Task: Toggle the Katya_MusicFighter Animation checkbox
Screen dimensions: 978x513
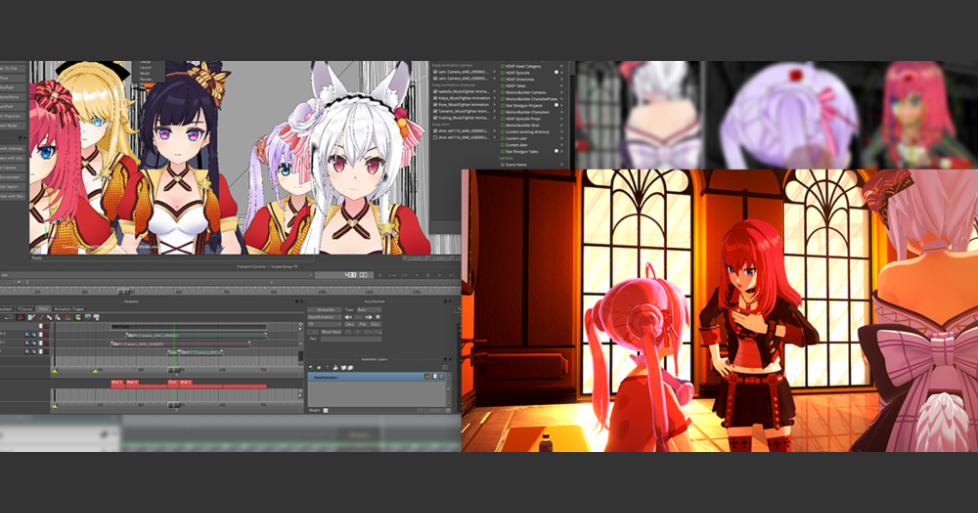Action: [435, 98]
